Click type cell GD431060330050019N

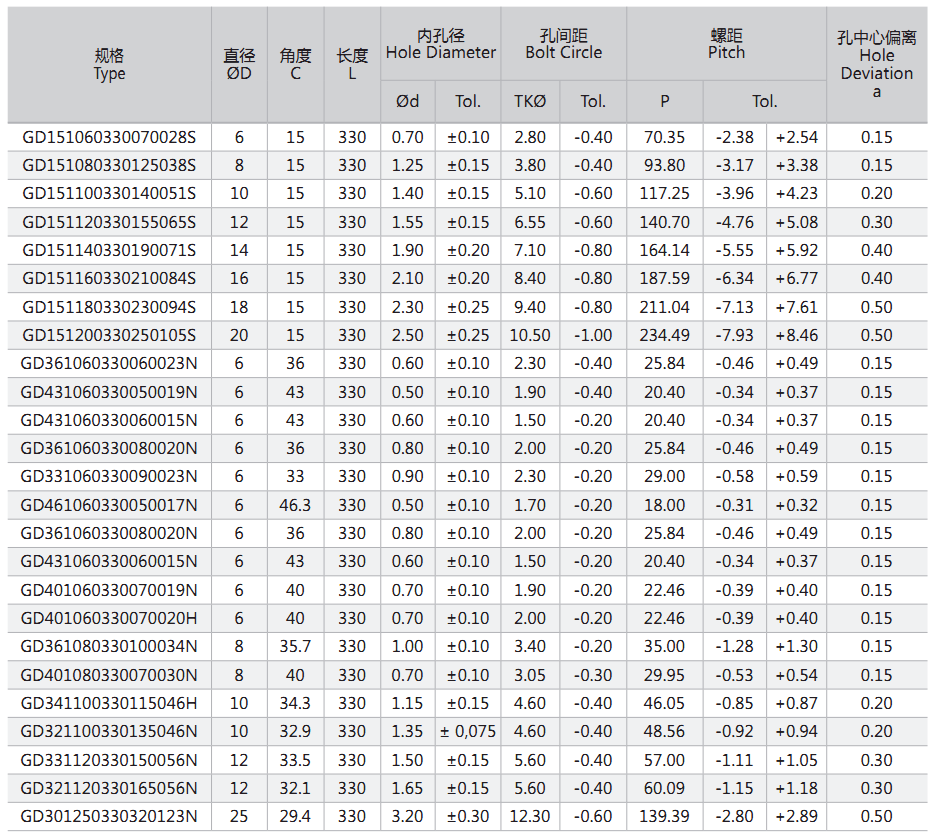(x=109, y=392)
